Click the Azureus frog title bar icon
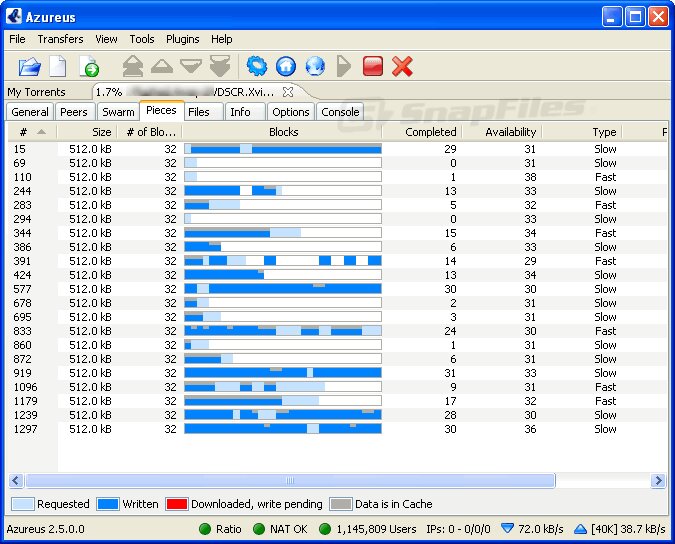The image size is (675, 544). pos(14,16)
